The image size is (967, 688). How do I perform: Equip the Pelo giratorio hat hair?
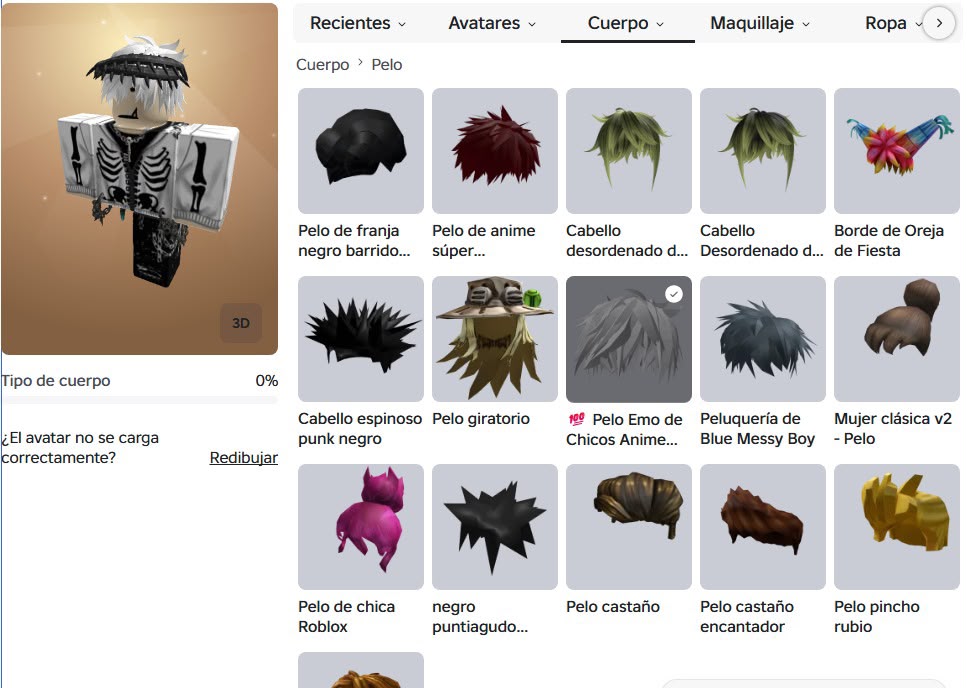click(x=495, y=339)
